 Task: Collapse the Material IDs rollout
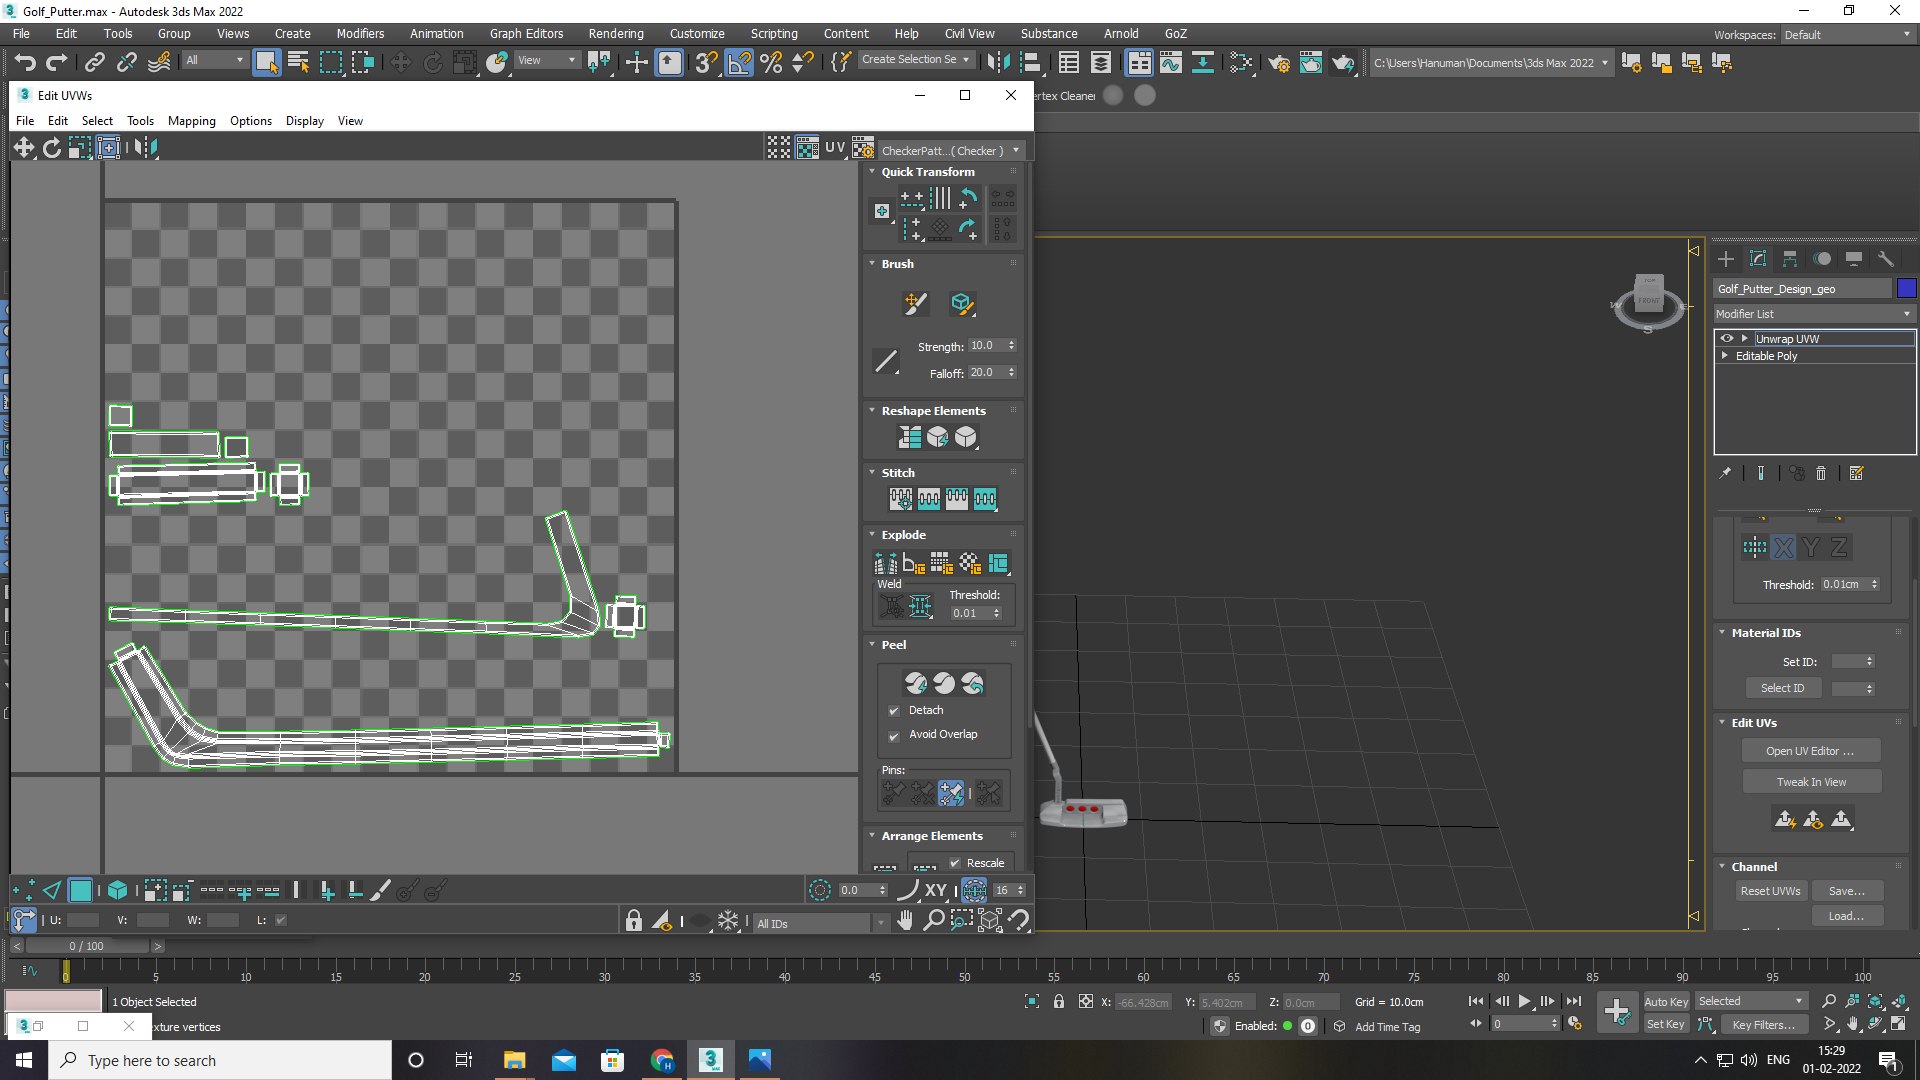[1722, 632]
